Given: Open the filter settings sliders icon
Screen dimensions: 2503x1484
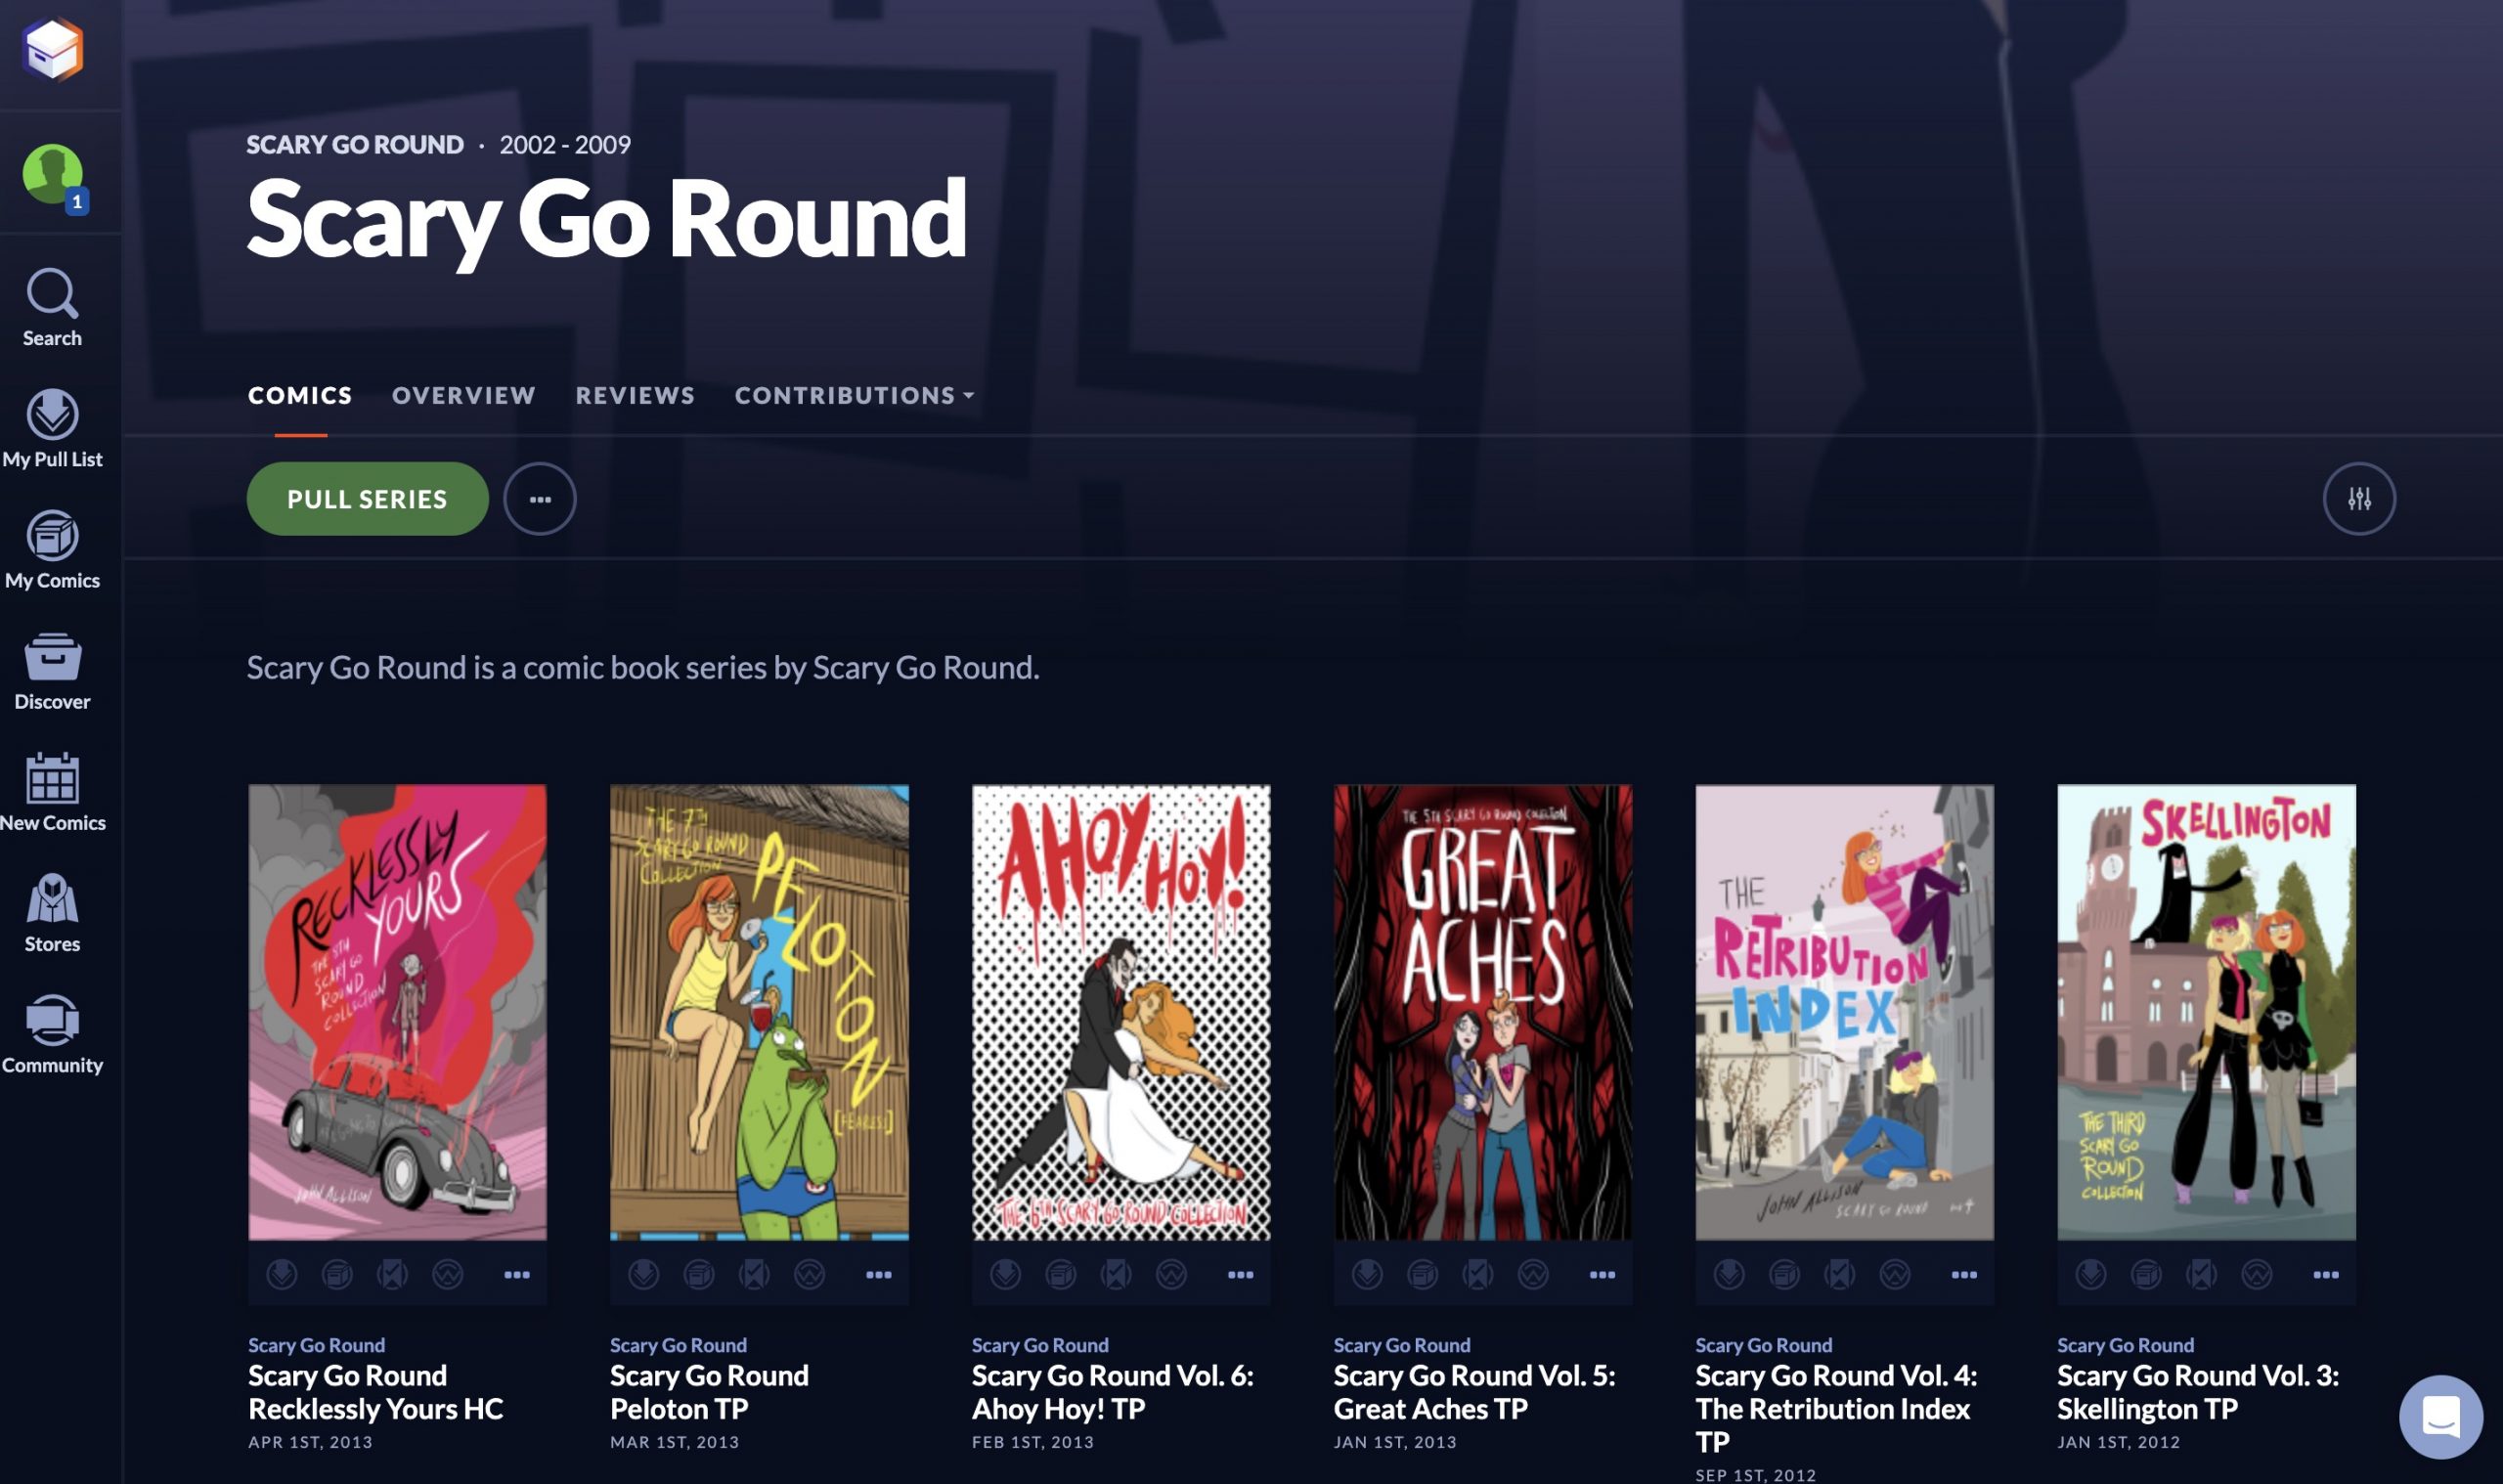Looking at the screenshot, I should click(2359, 498).
